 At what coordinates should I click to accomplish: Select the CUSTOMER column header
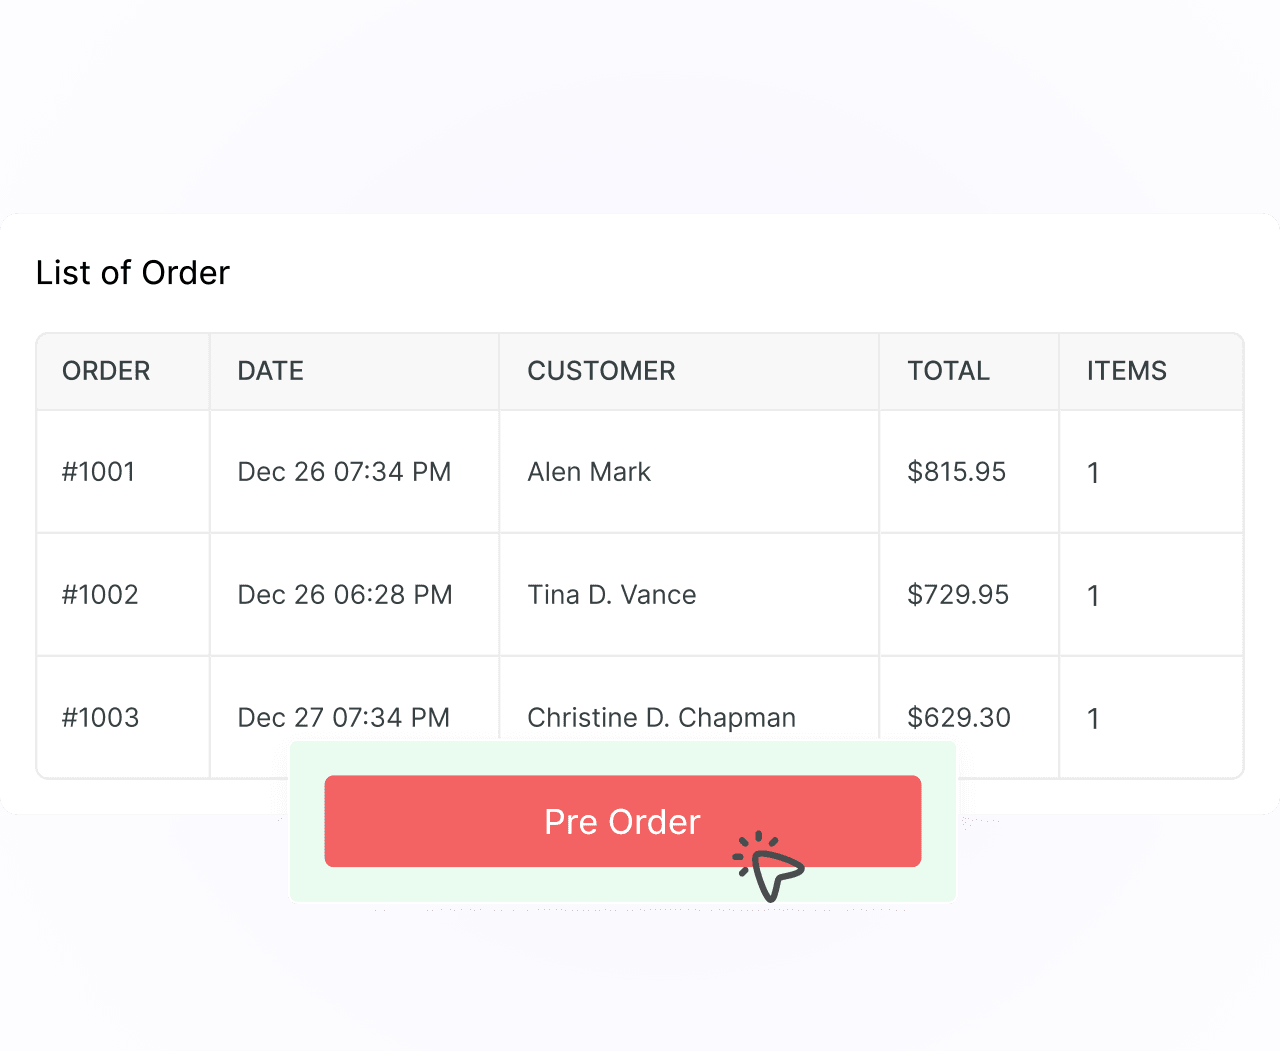(601, 371)
